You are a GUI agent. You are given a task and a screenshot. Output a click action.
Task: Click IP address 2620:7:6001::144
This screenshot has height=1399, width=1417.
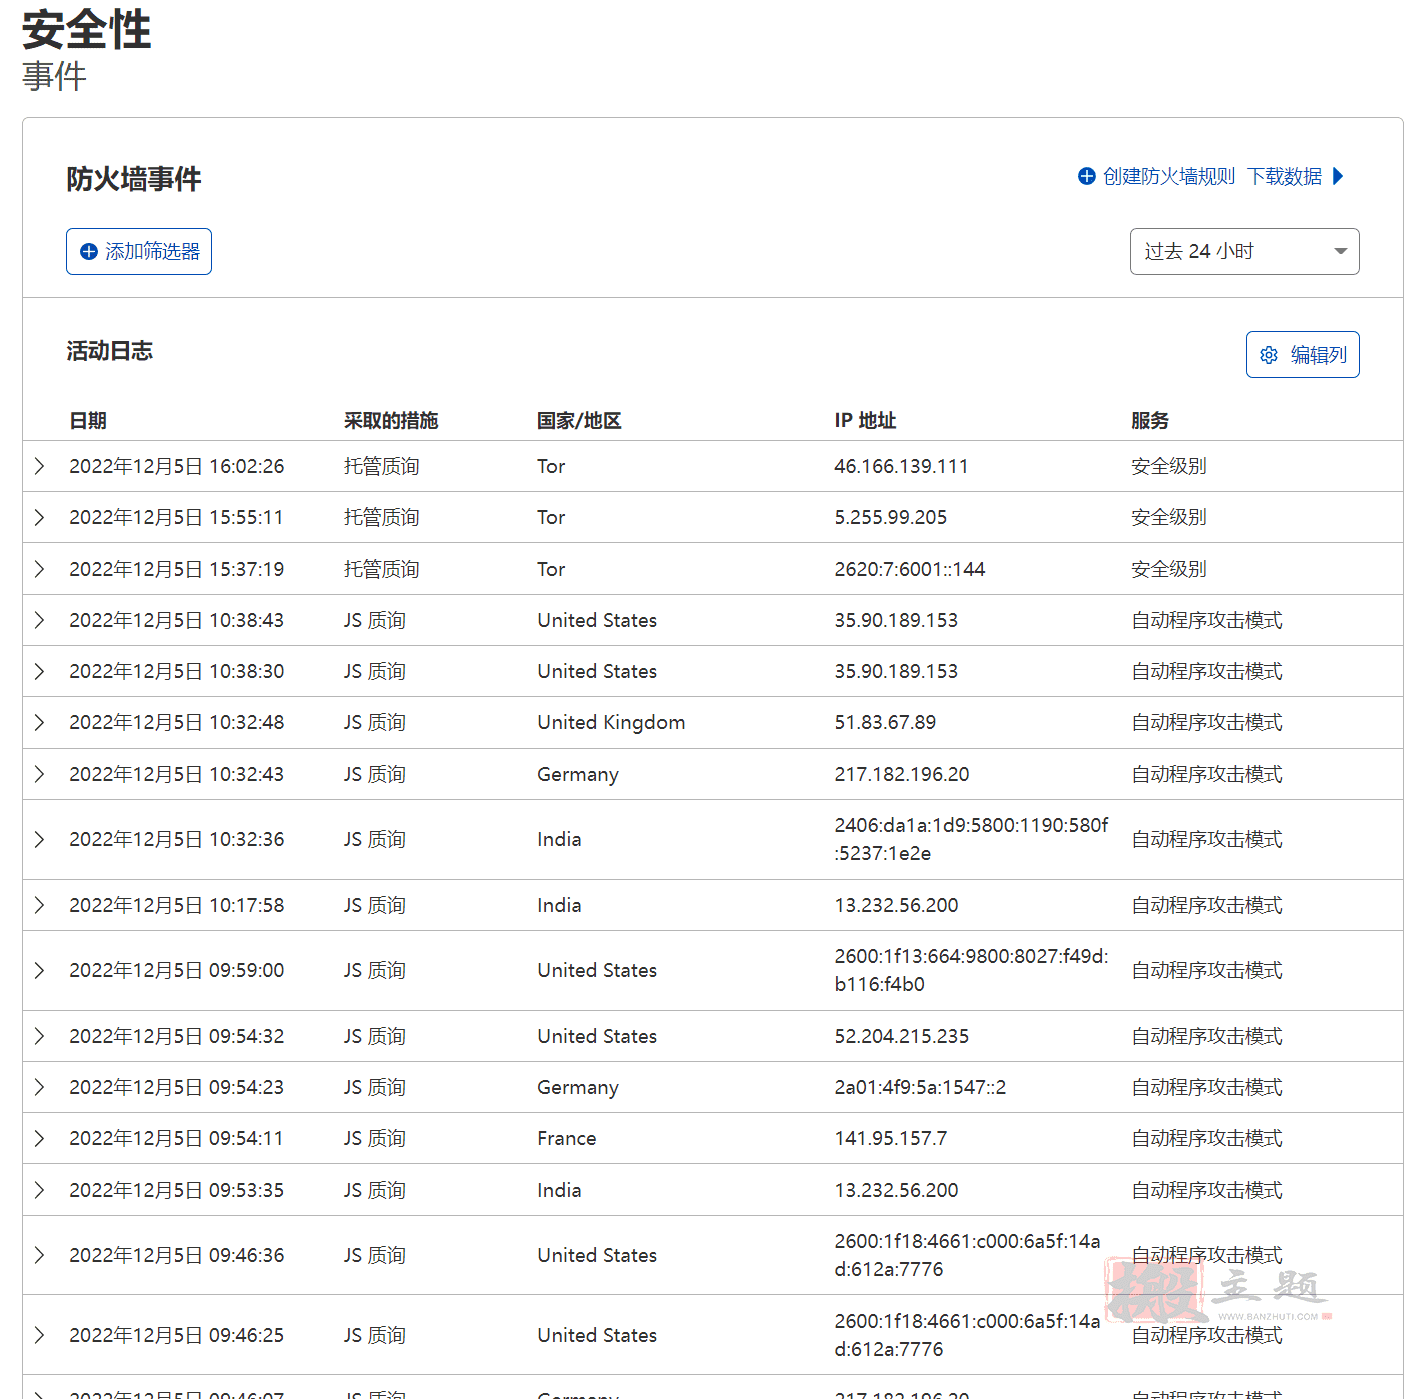click(909, 569)
